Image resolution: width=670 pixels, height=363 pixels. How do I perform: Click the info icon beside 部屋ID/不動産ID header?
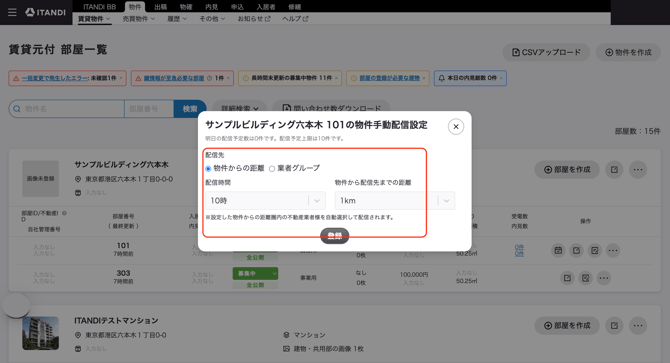64,213
